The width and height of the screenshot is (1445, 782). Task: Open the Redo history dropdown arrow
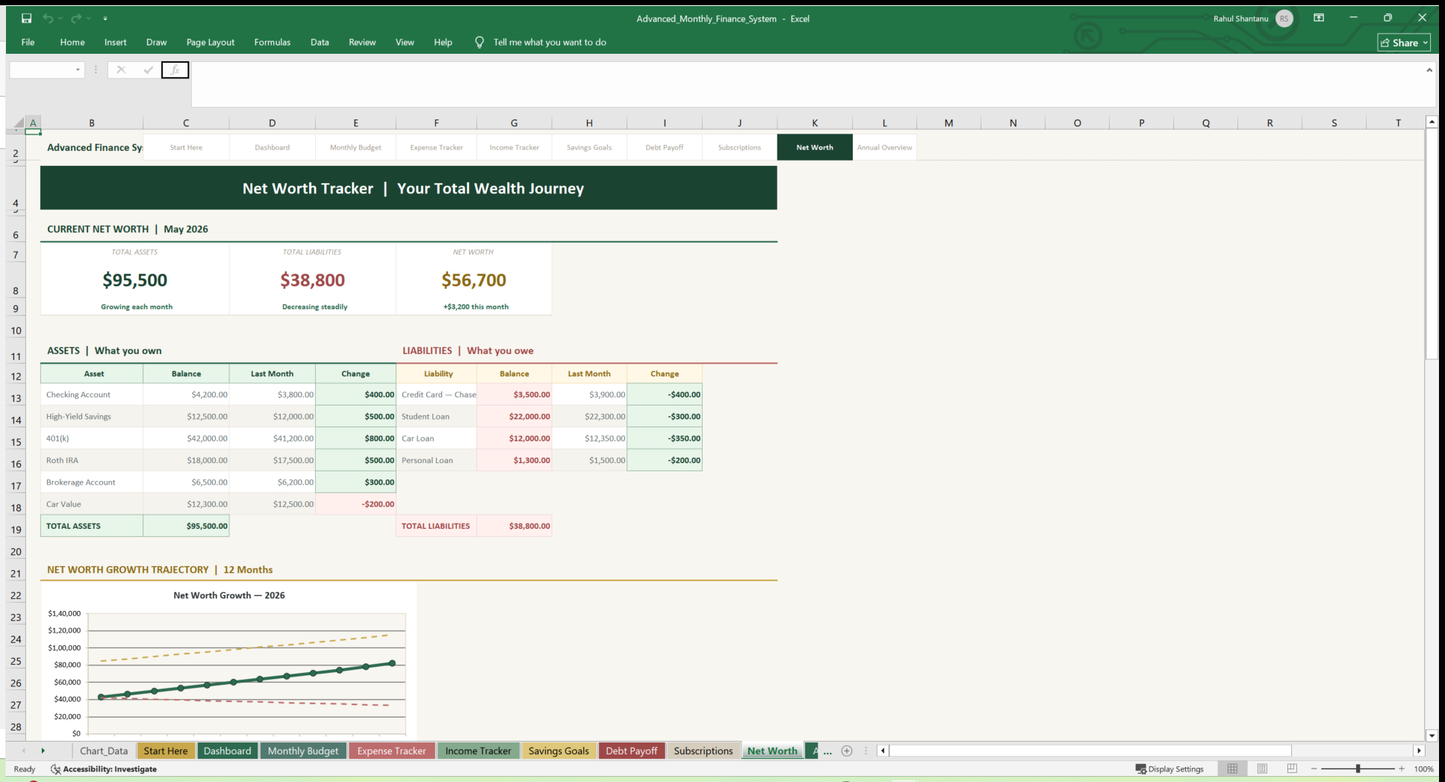pos(89,18)
